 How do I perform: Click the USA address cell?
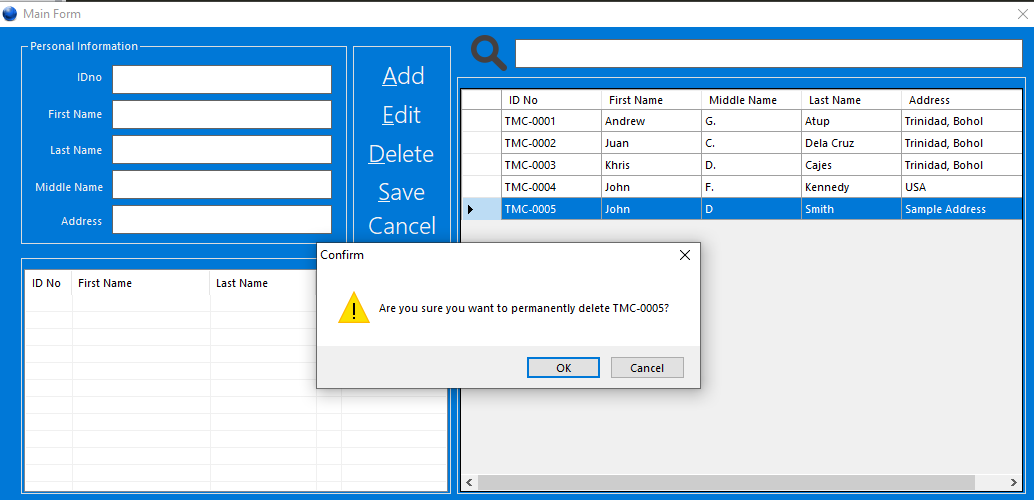[962, 187]
